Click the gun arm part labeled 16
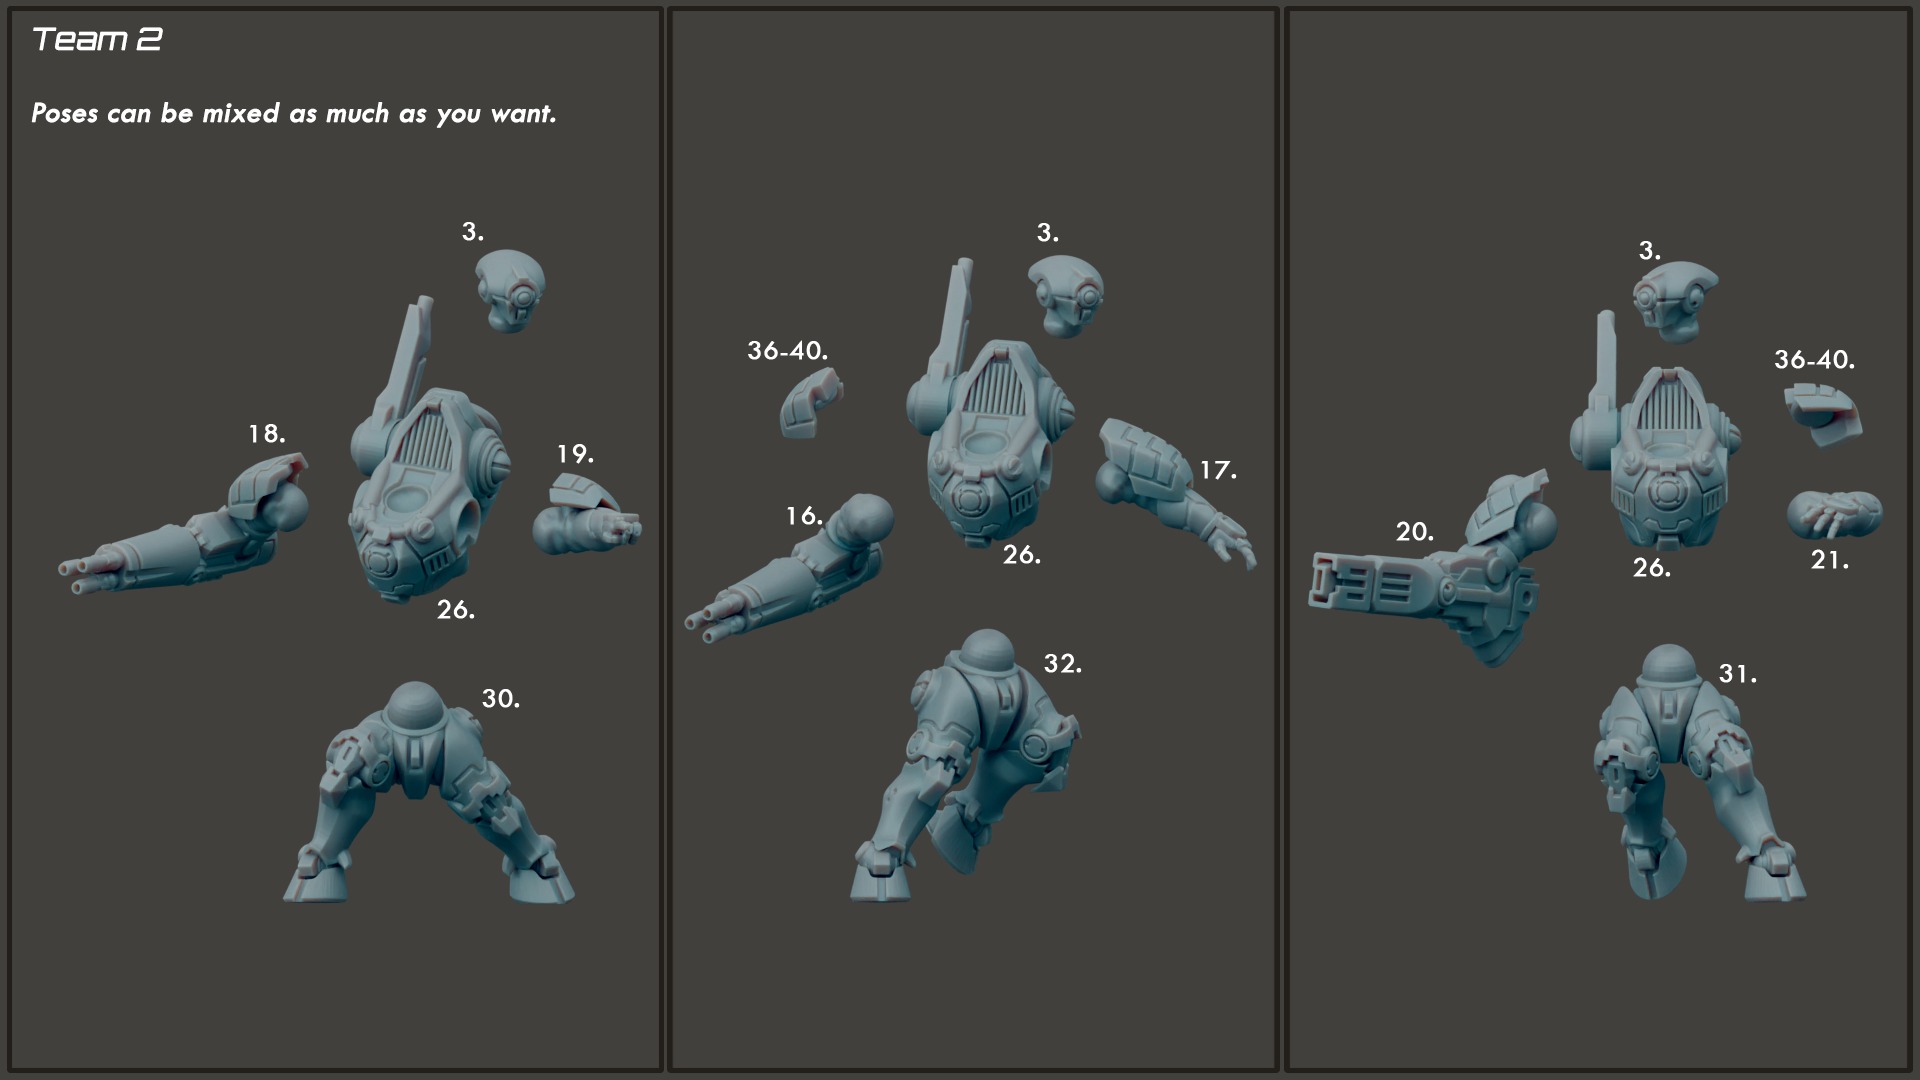 (x=789, y=567)
